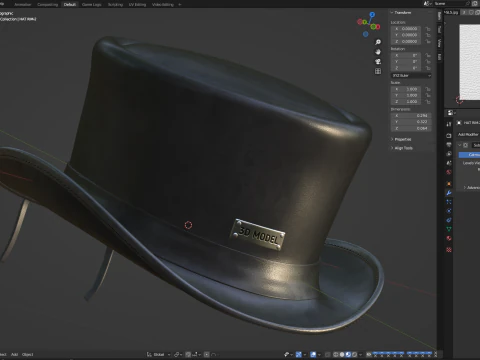
Task: Toggle lock on Scale Z
Action: pyautogui.click(x=428, y=102)
